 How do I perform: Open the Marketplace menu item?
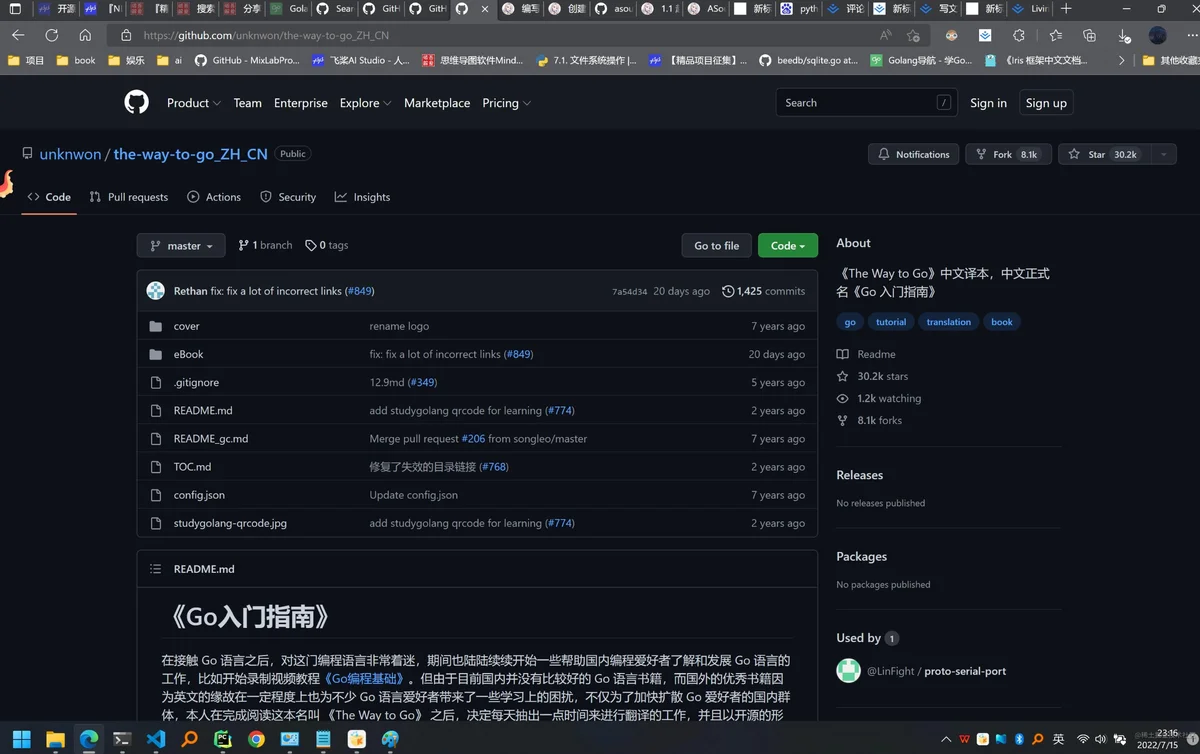pos(437,103)
